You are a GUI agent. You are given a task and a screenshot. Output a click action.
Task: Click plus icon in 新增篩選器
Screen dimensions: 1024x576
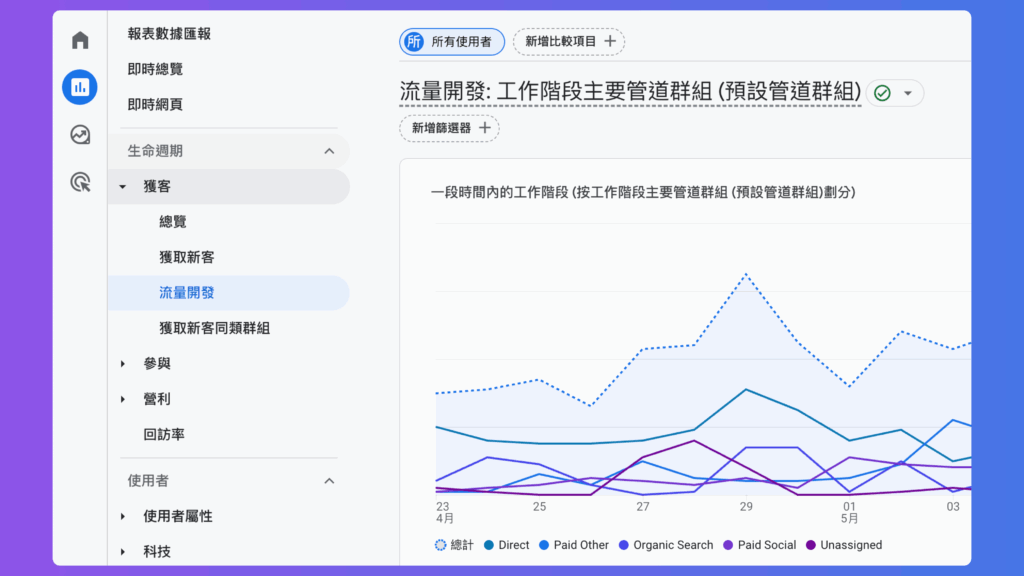pos(485,128)
